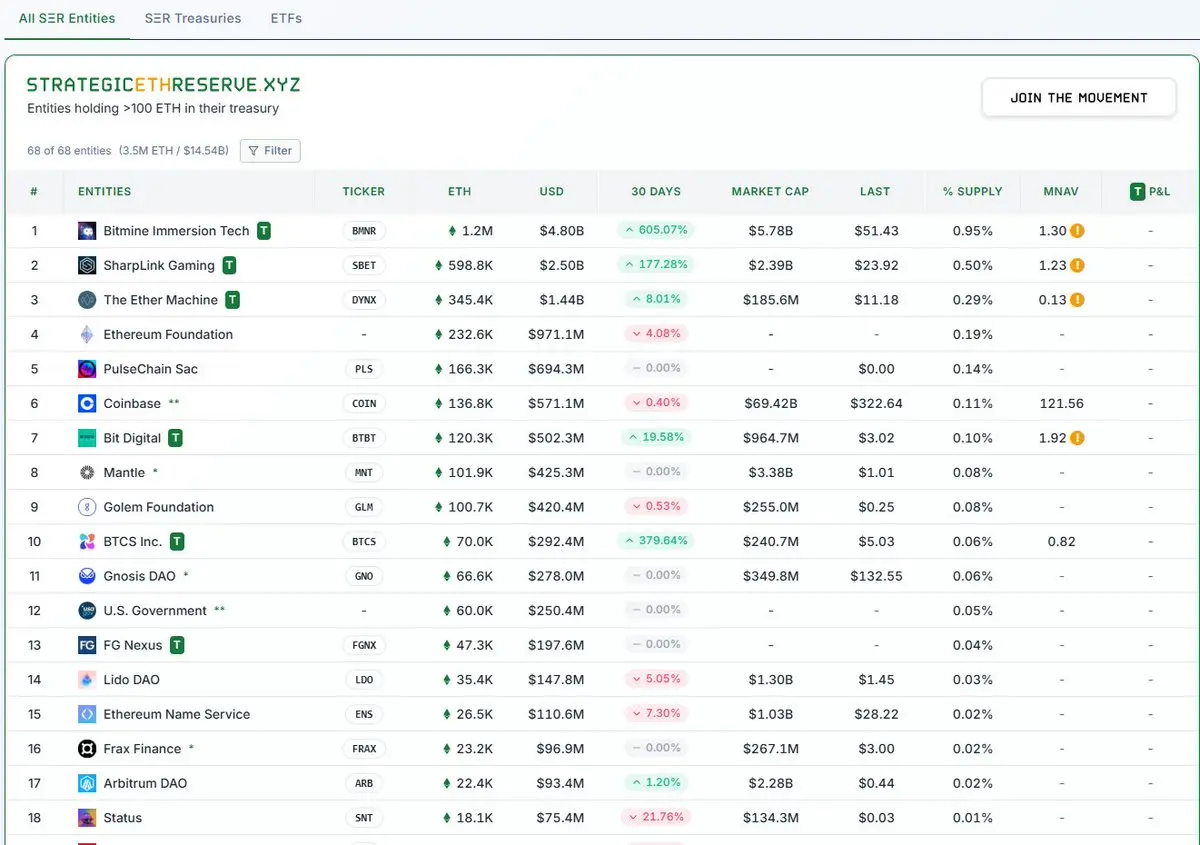Open the ETFs tab

pyautogui.click(x=286, y=18)
